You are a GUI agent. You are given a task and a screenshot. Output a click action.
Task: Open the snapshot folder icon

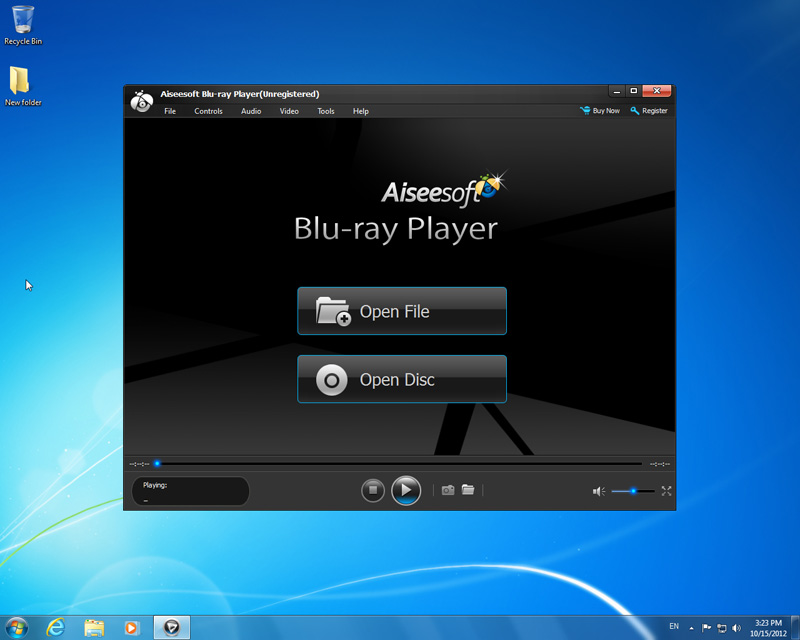click(x=468, y=490)
